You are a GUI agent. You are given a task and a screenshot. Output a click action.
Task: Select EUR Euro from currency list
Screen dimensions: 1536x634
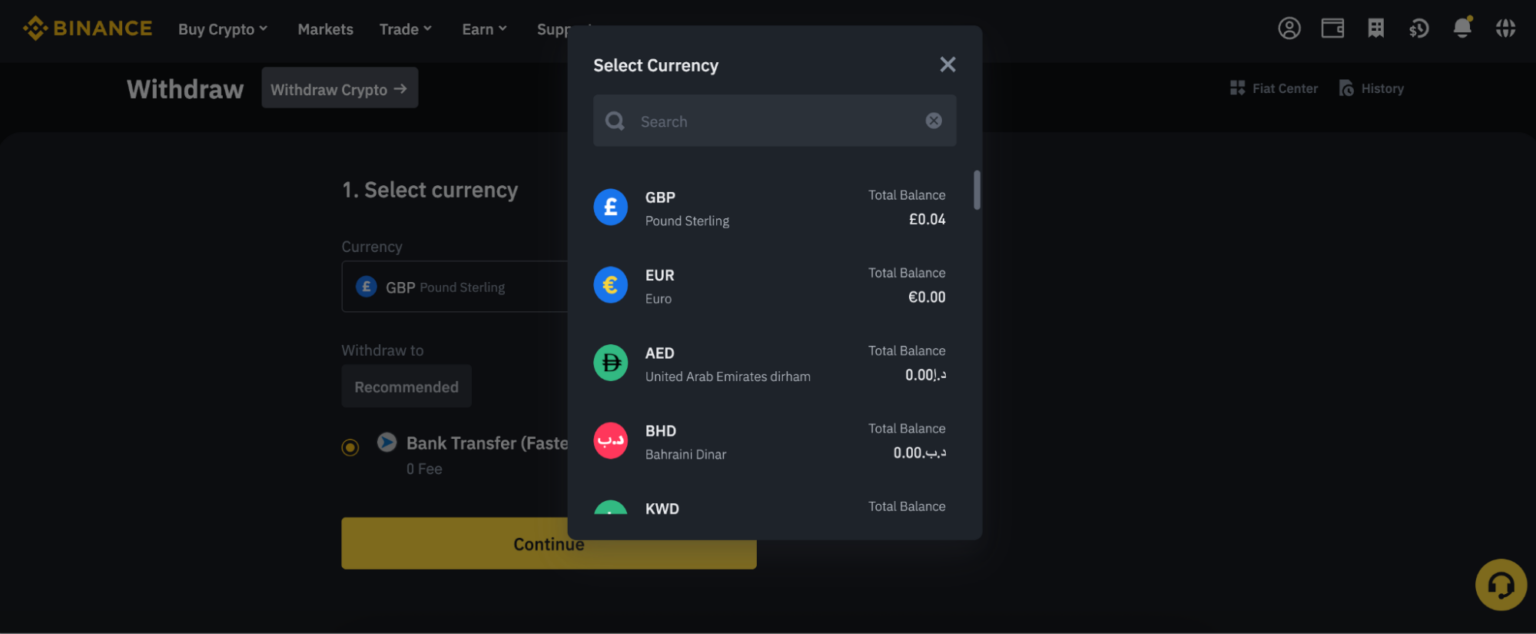[769, 286]
